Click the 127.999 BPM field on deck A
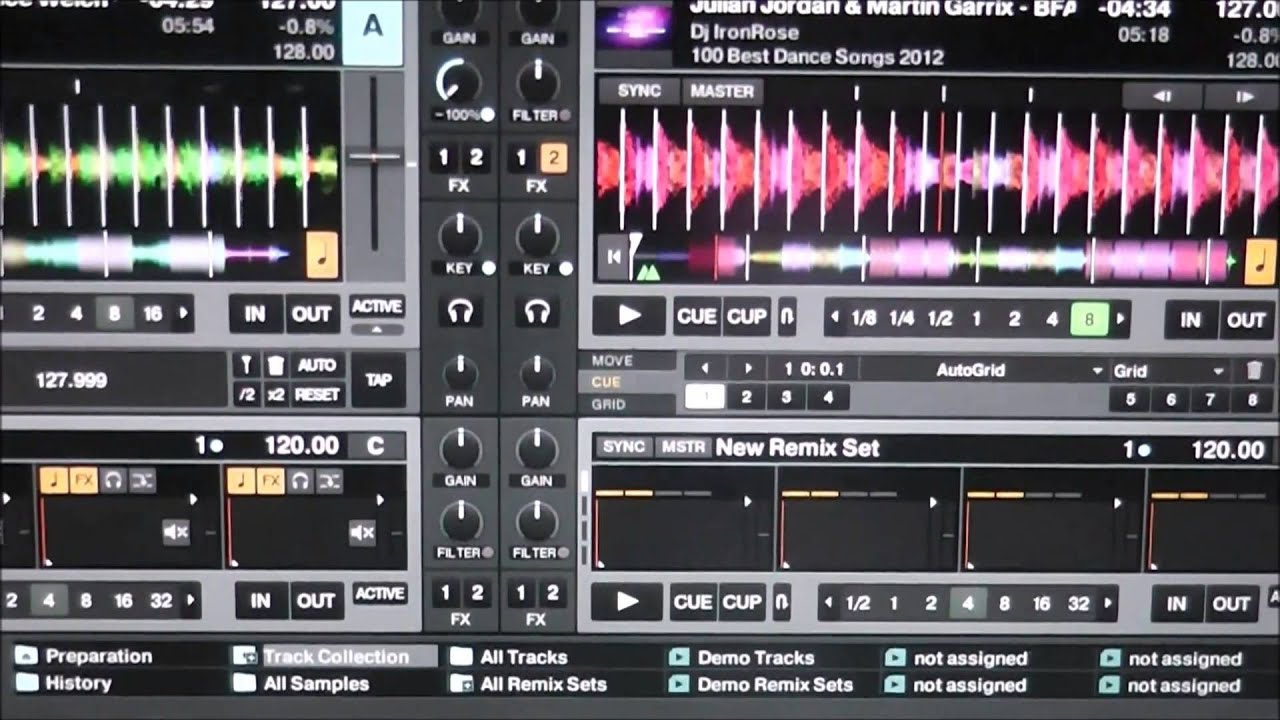This screenshot has height=720, width=1280. click(113, 380)
